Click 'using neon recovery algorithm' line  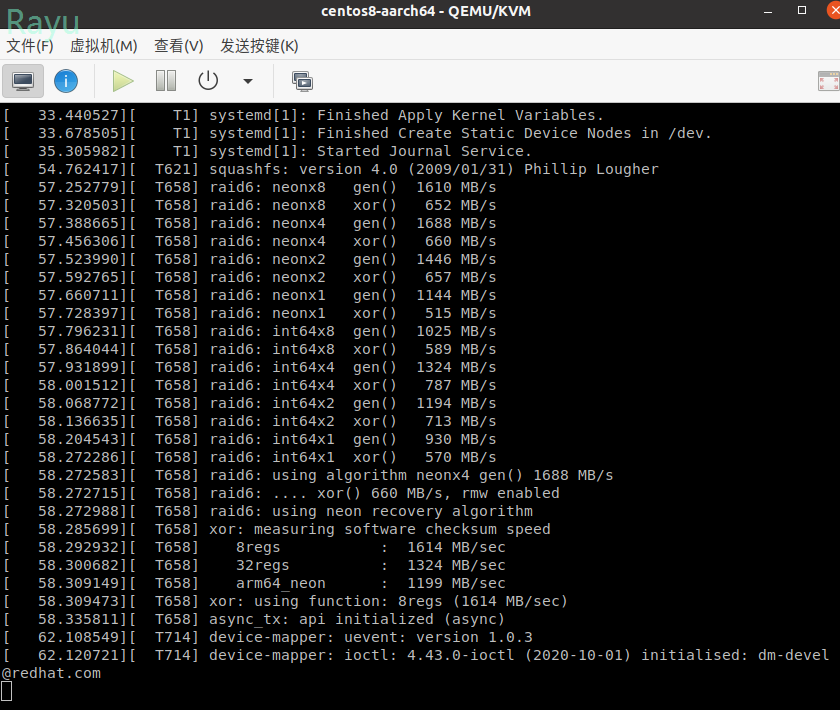268,511
